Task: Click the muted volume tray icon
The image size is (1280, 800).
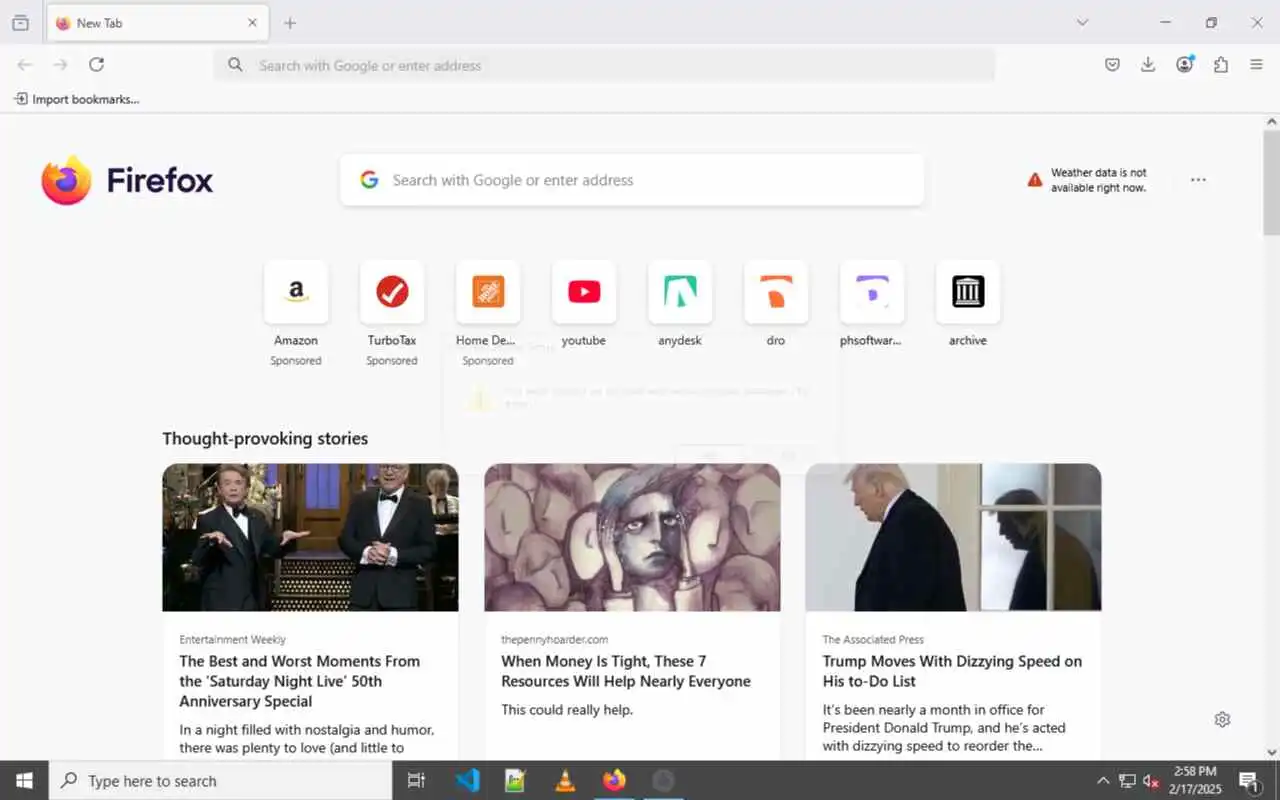Action: tap(1151, 781)
